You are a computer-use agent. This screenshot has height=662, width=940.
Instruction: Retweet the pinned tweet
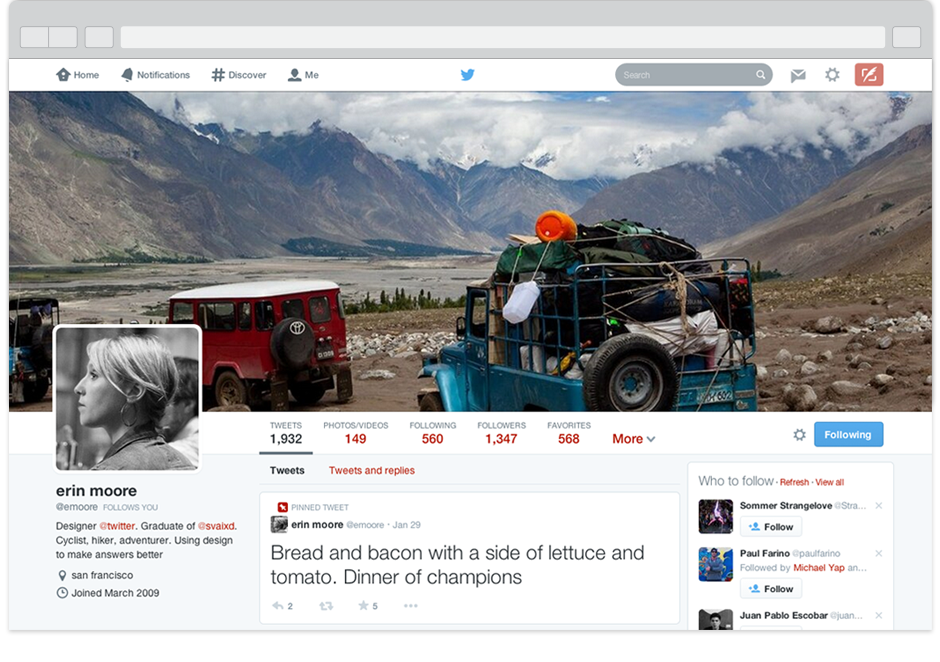tap(325, 606)
